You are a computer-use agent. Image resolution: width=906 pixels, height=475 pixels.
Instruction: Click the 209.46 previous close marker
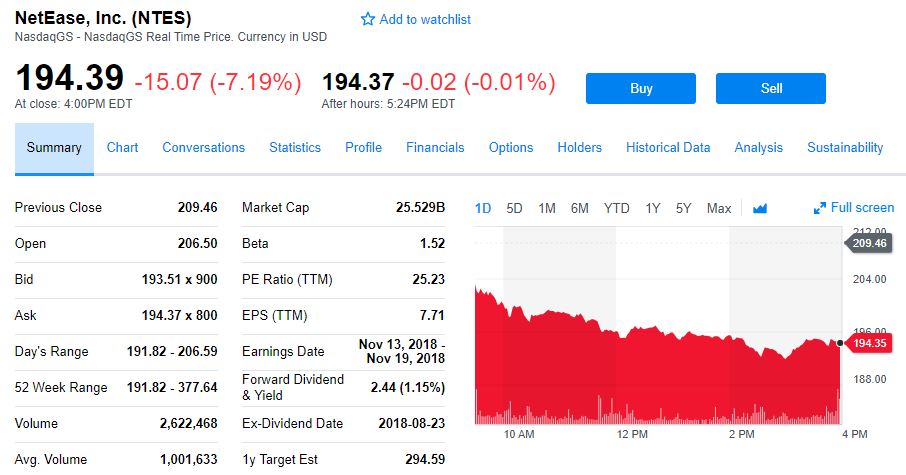pyautogui.click(x=869, y=243)
